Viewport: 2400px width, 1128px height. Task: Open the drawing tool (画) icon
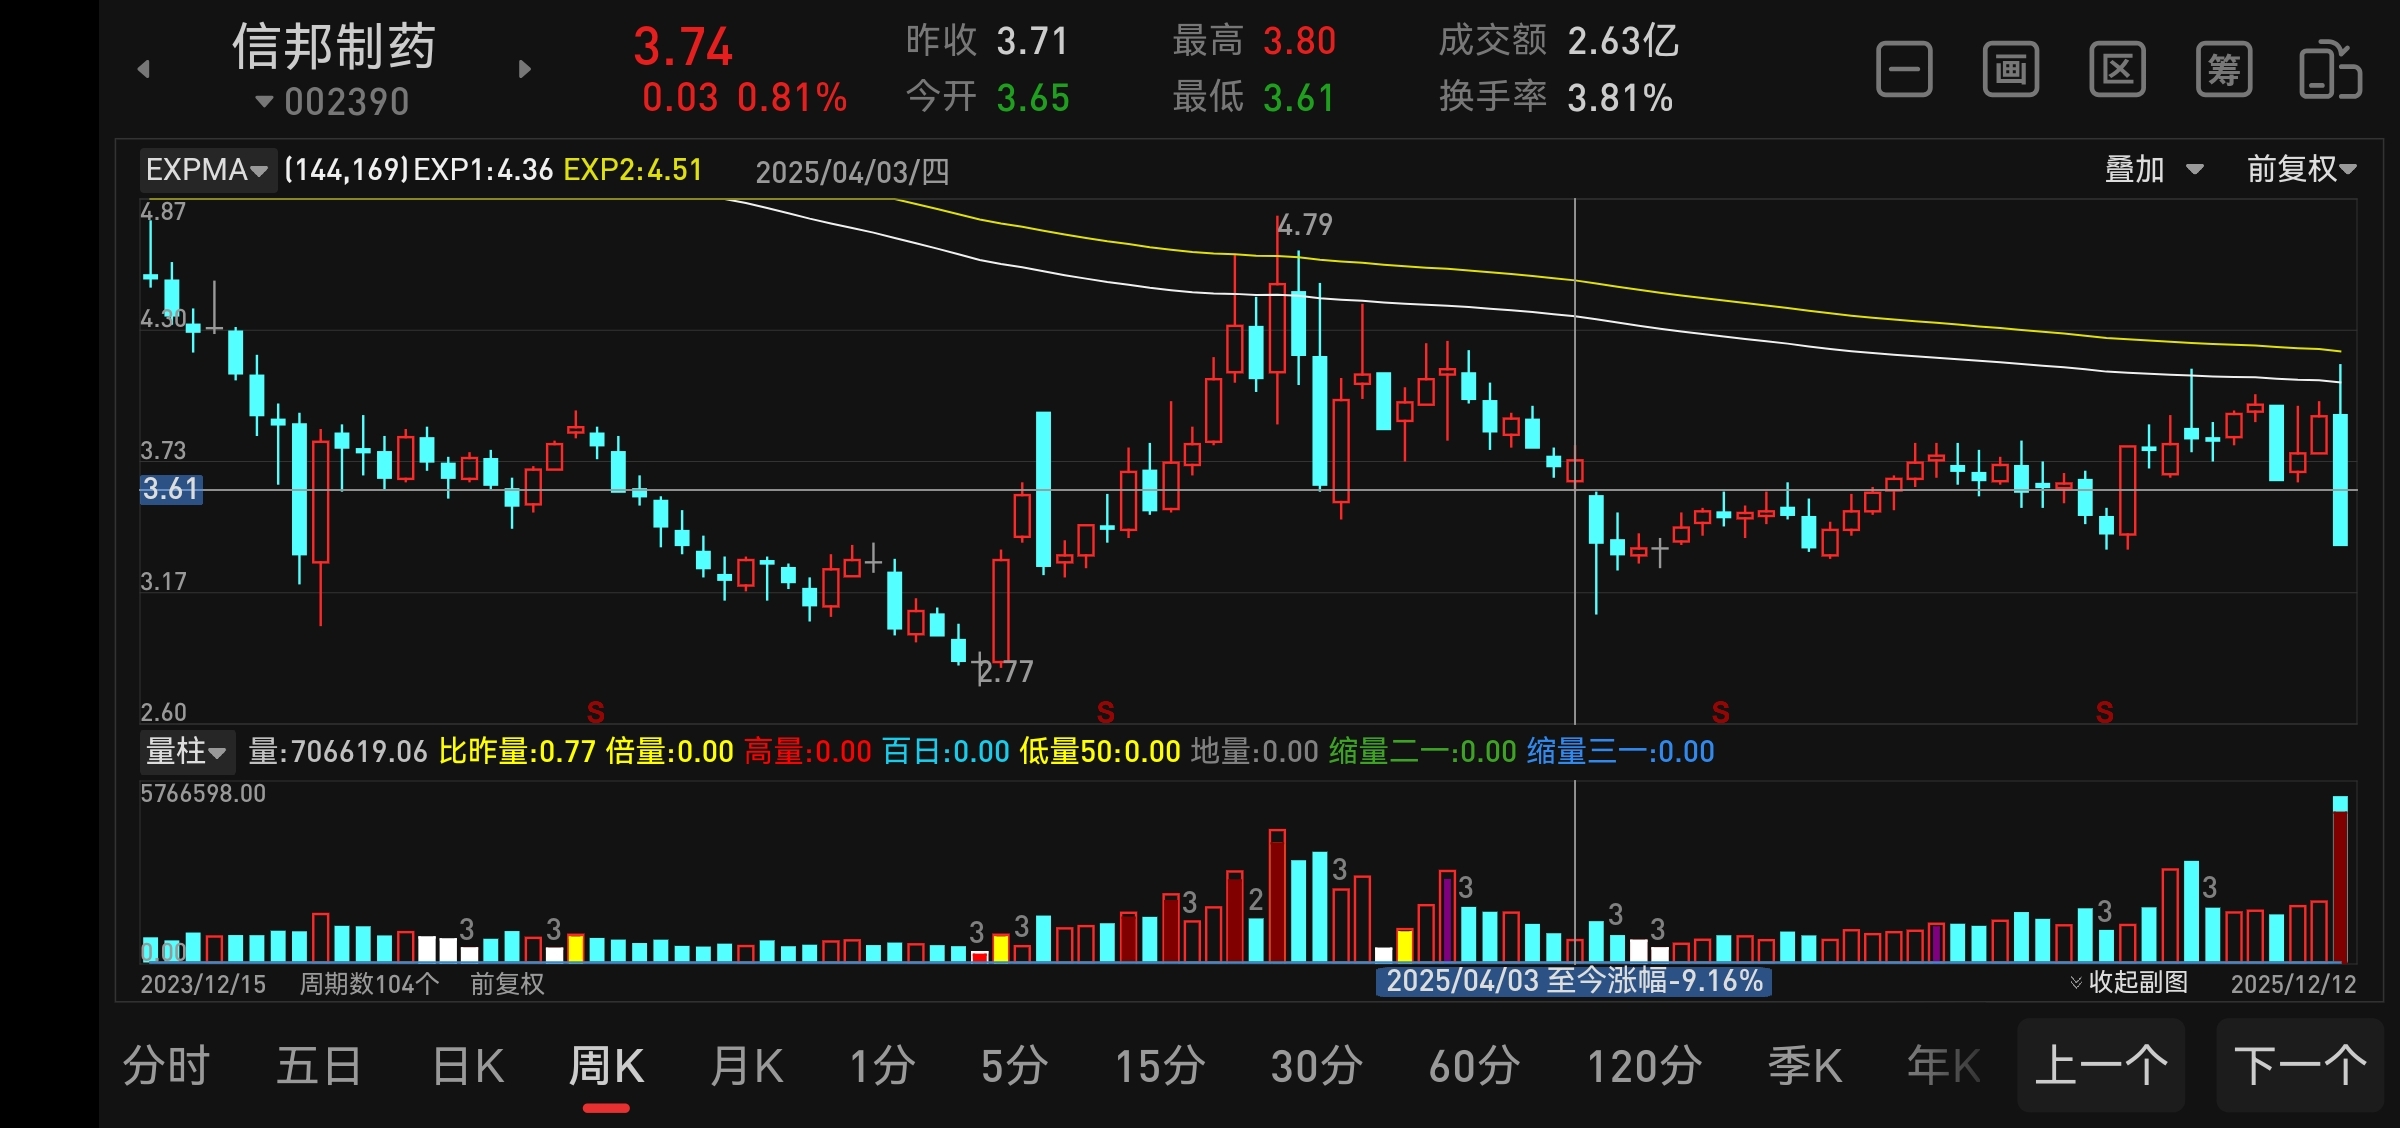tap(2010, 70)
